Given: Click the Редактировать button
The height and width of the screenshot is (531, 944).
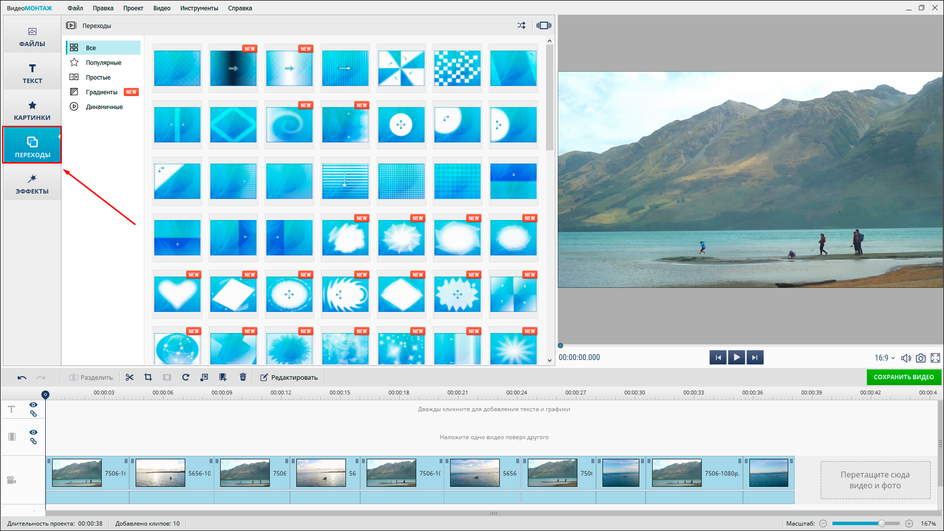Looking at the screenshot, I should tap(289, 377).
